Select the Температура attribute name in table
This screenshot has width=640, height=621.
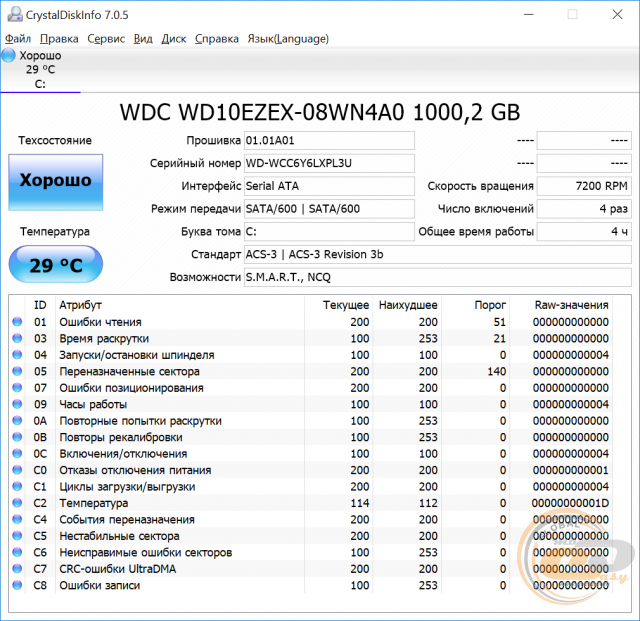tap(93, 503)
